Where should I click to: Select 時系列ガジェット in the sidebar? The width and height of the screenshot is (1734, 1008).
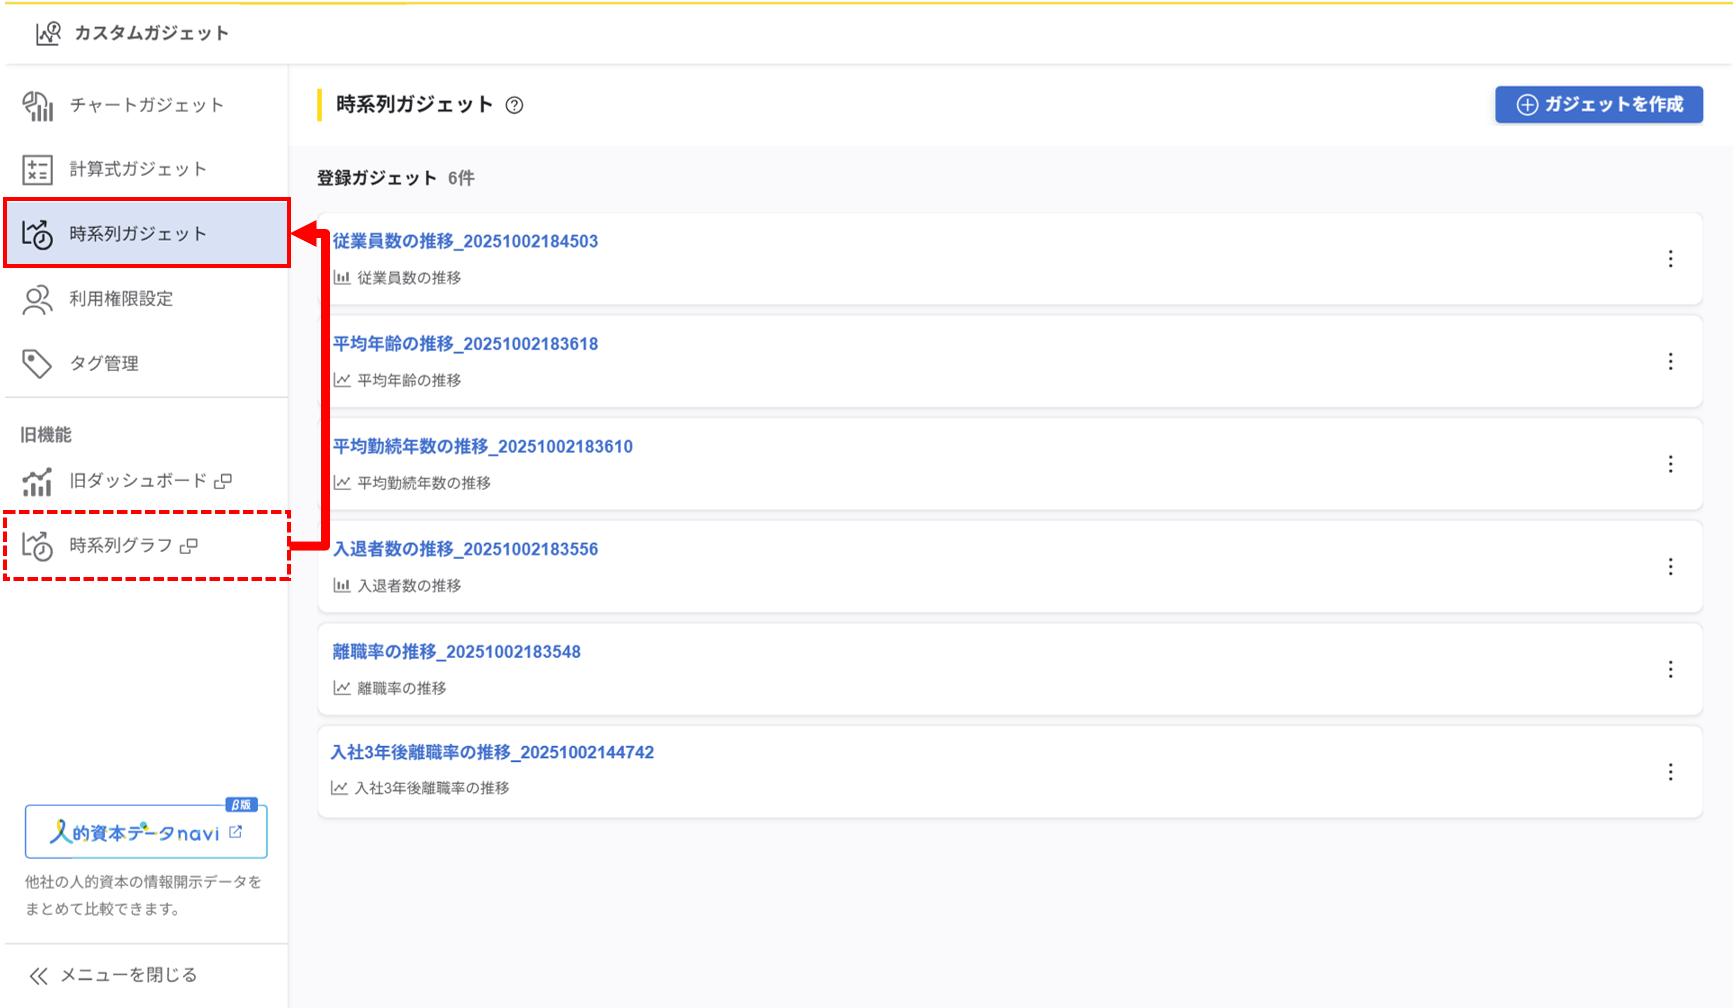coord(138,234)
